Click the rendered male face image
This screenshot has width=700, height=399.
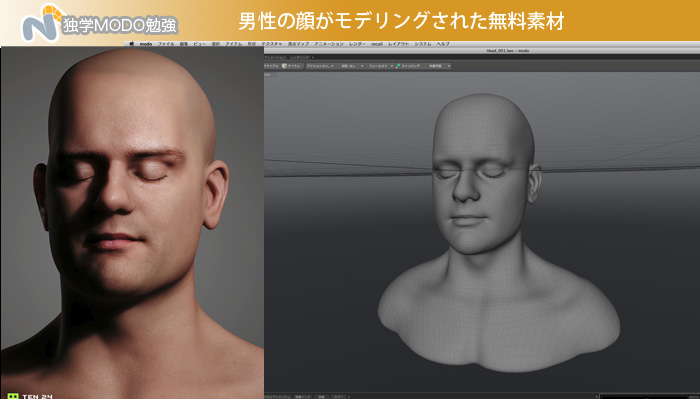[132, 222]
